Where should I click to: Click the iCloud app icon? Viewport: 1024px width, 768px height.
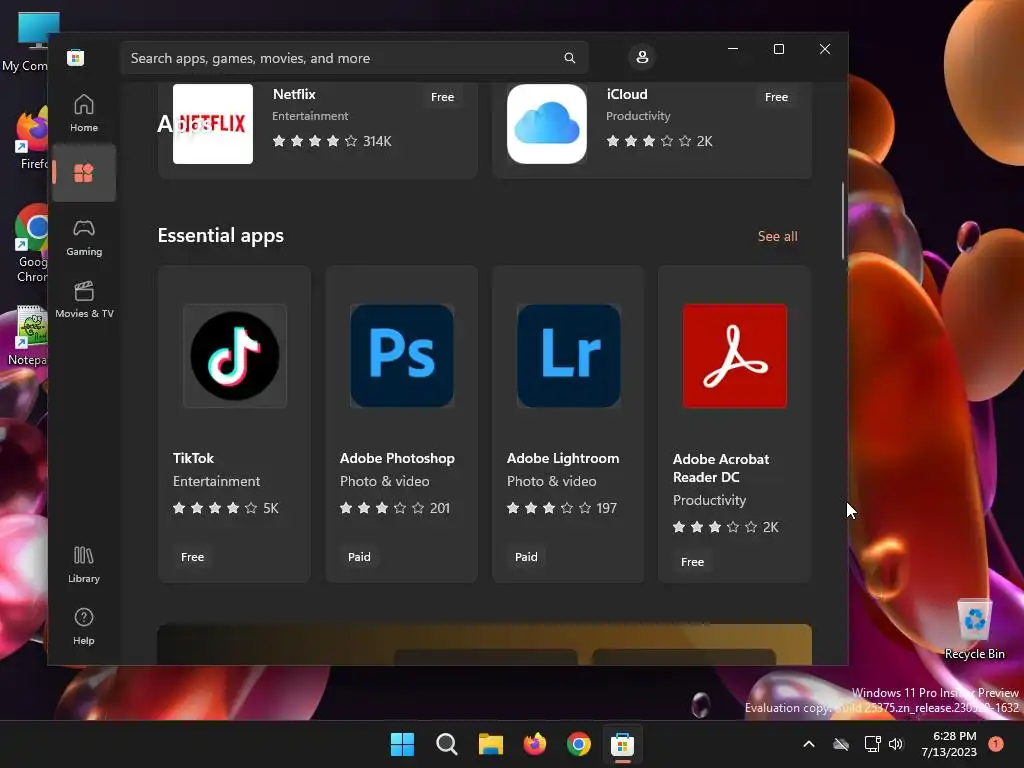tap(547, 123)
